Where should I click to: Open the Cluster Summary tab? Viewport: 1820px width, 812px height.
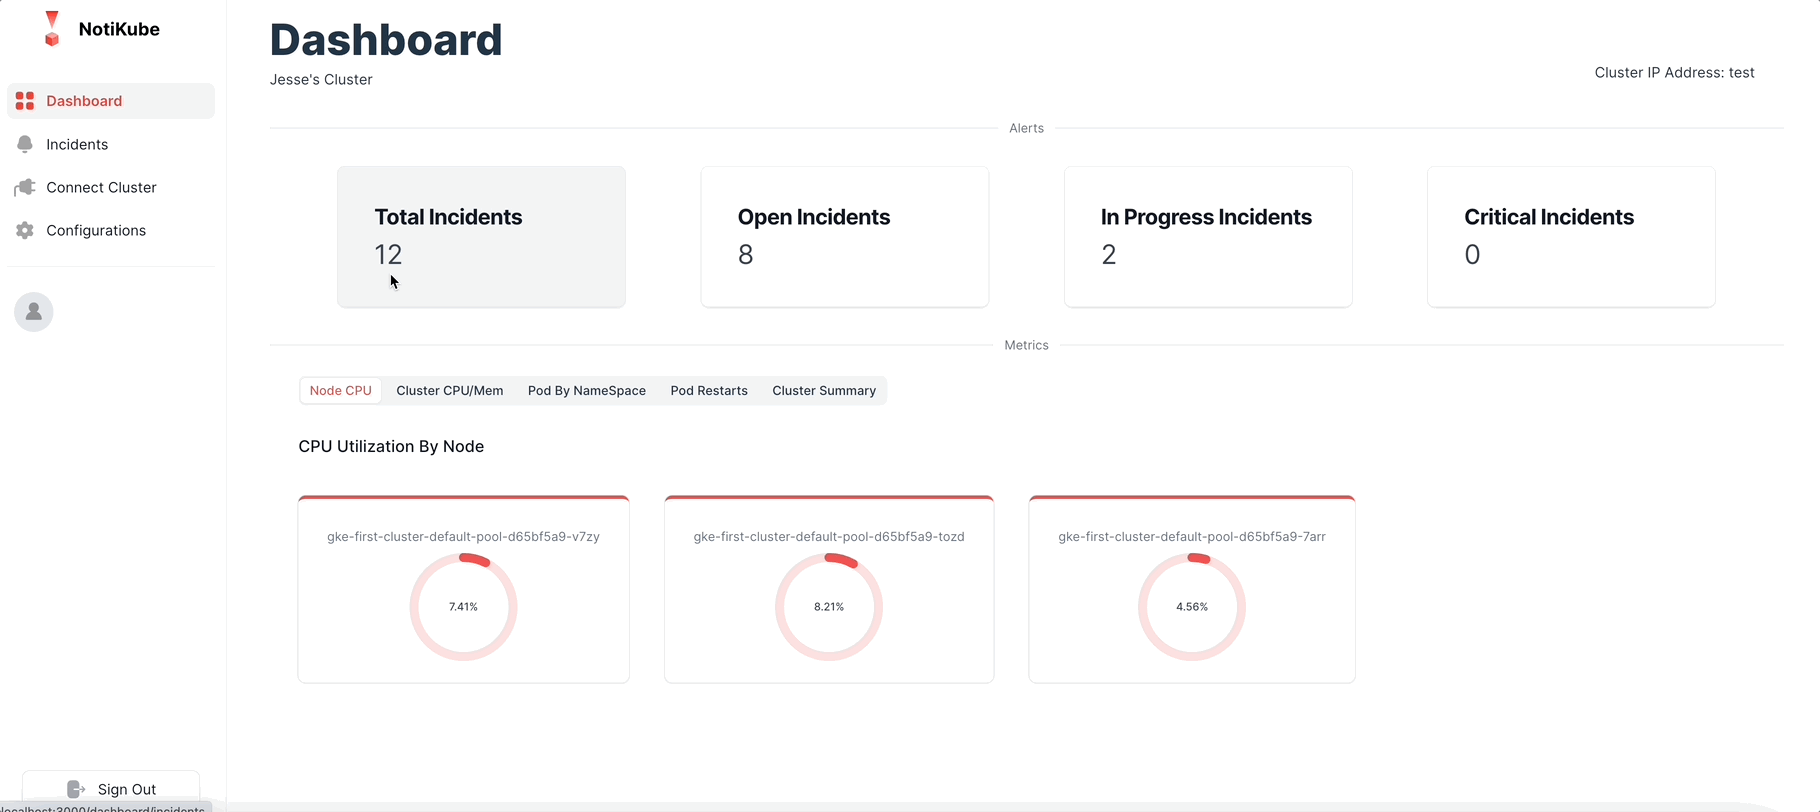click(x=824, y=391)
